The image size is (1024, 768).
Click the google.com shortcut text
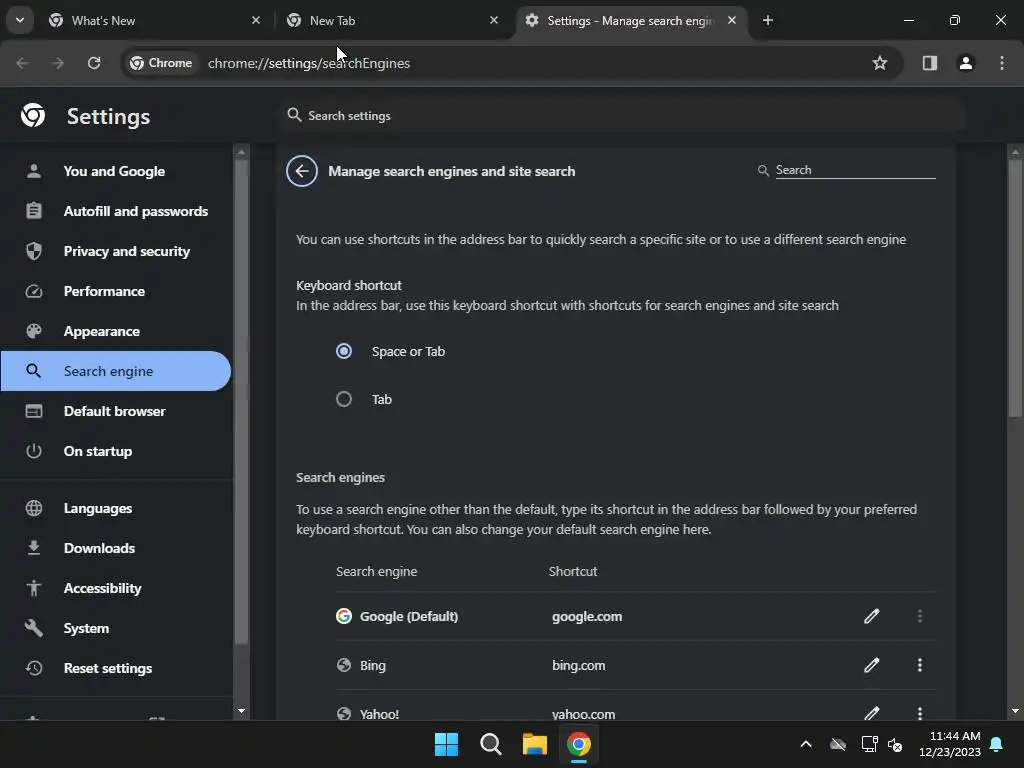pyautogui.click(x=587, y=616)
